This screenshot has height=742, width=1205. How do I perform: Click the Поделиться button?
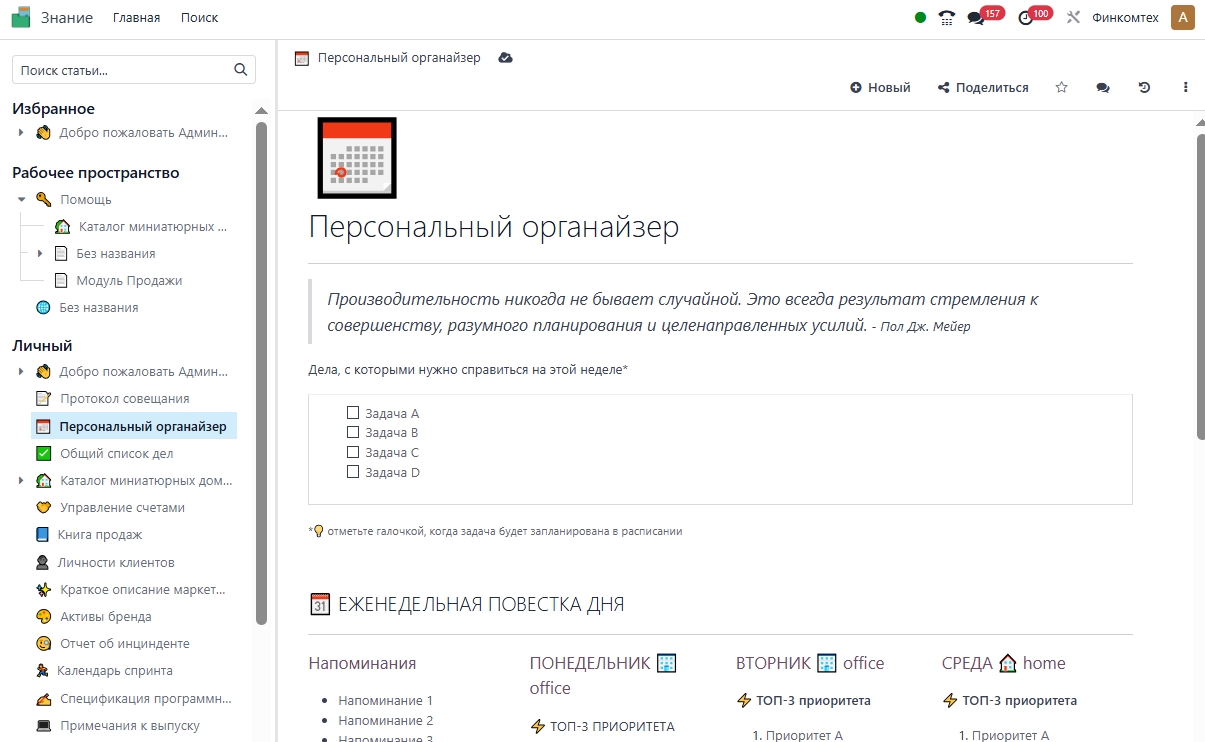(x=982, y=88)
